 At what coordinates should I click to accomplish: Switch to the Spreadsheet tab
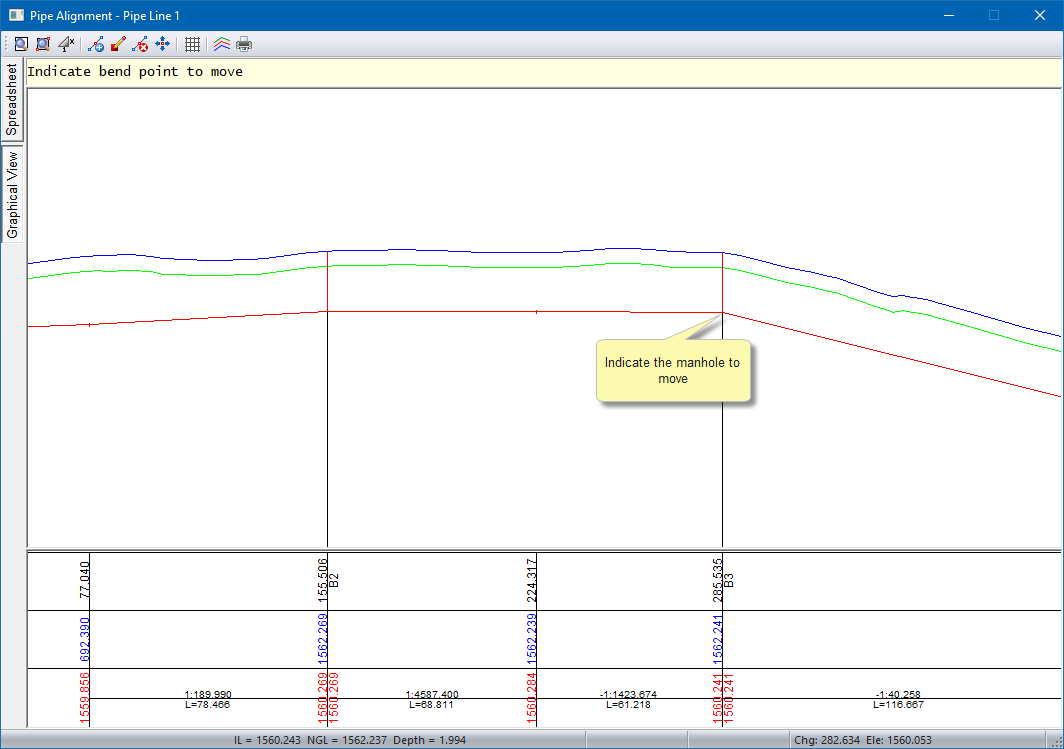pos(12,100)
